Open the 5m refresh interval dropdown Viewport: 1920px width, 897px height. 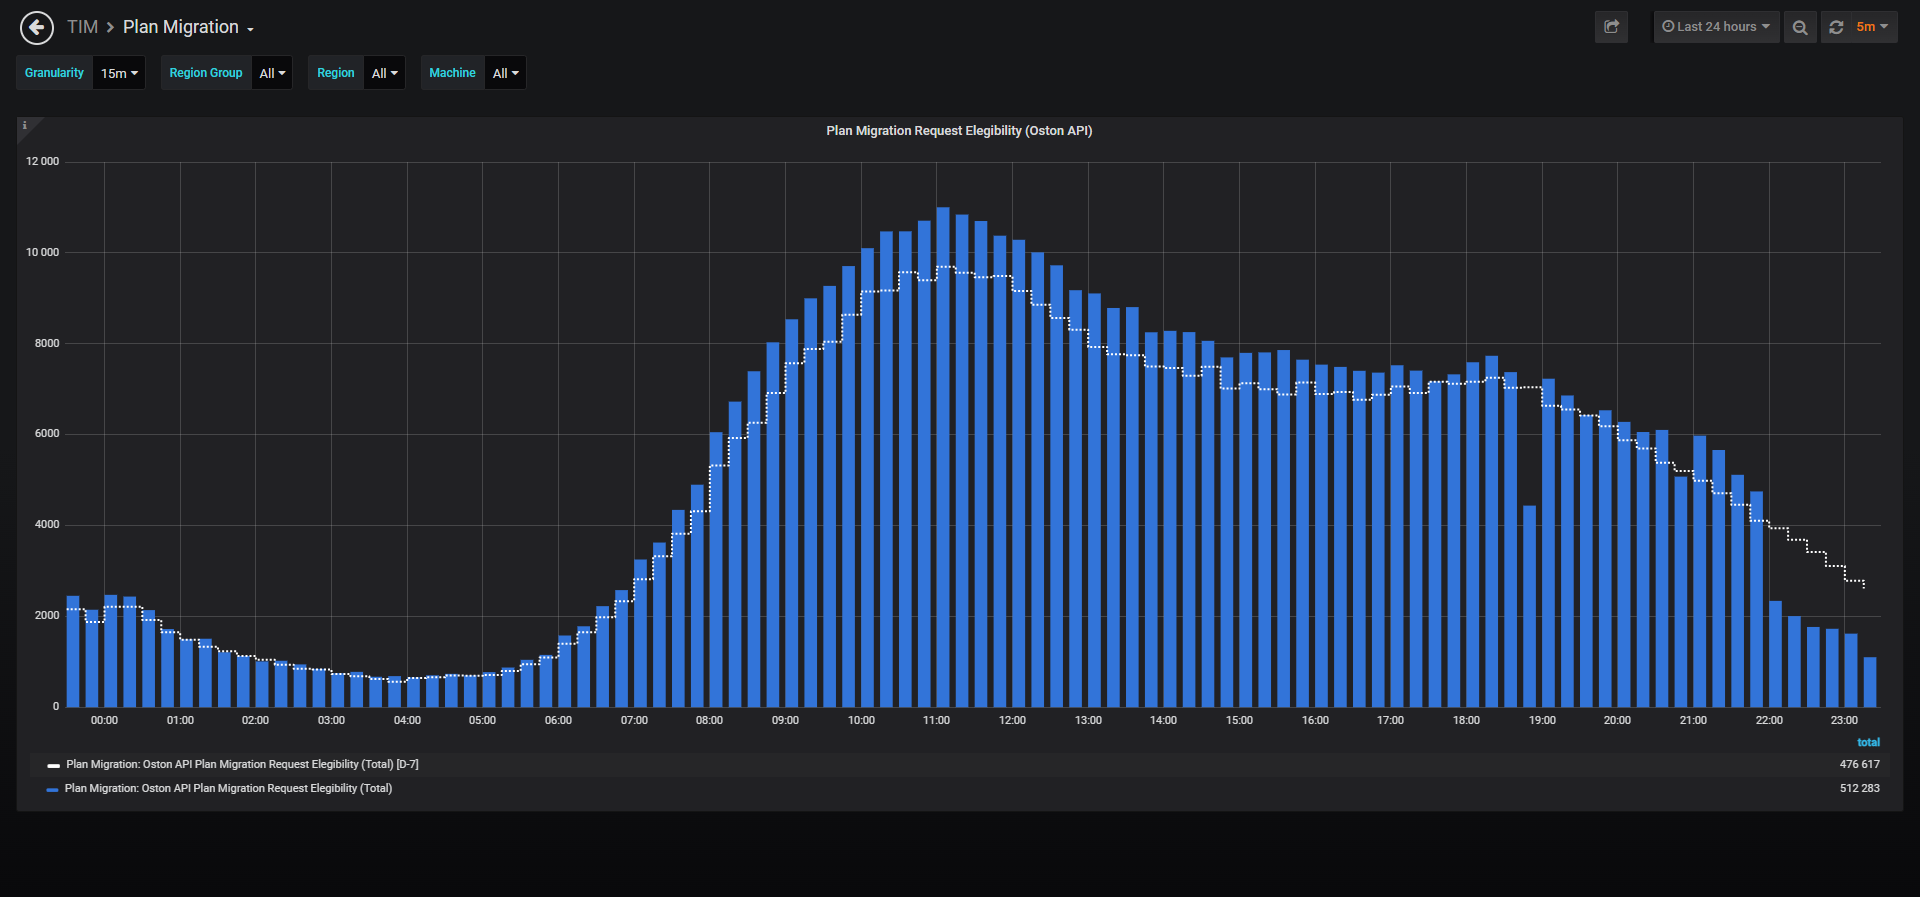[x=1872, y=27]
